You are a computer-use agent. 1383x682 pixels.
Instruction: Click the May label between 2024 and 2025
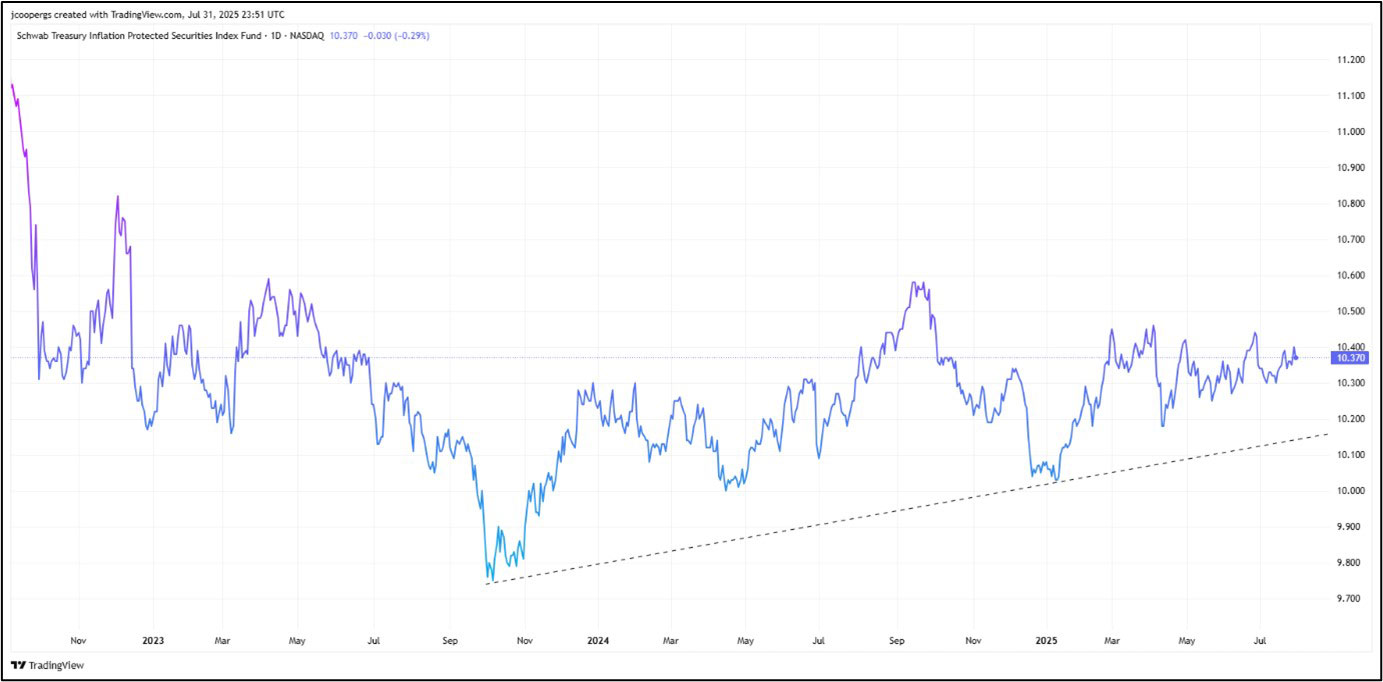745,640
